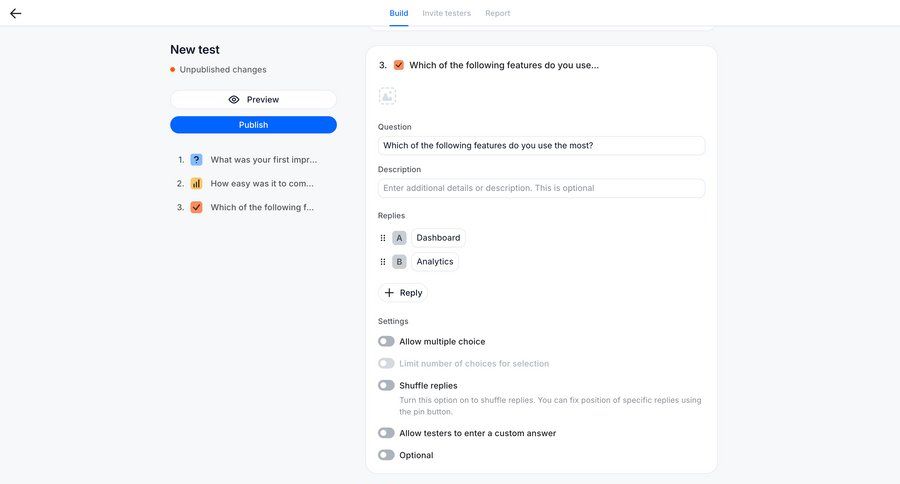Open the Report tab
Image resolution: width=900 pixels, height=484 pixels.
coord(497,13)
